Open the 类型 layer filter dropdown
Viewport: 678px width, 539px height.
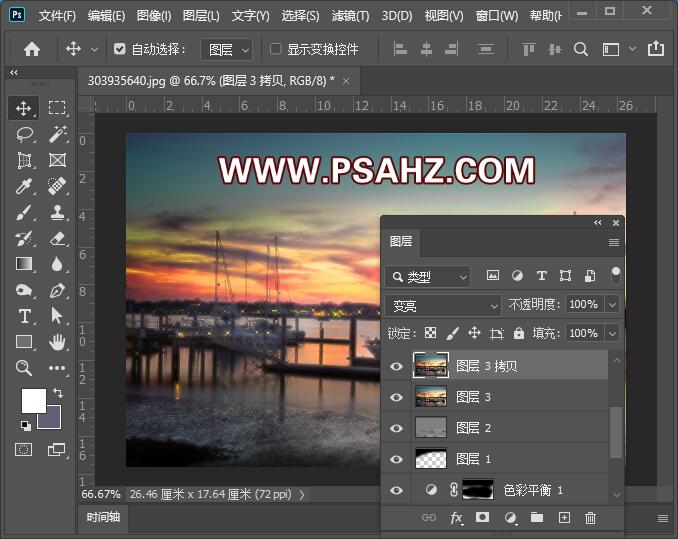click(427, 277)
